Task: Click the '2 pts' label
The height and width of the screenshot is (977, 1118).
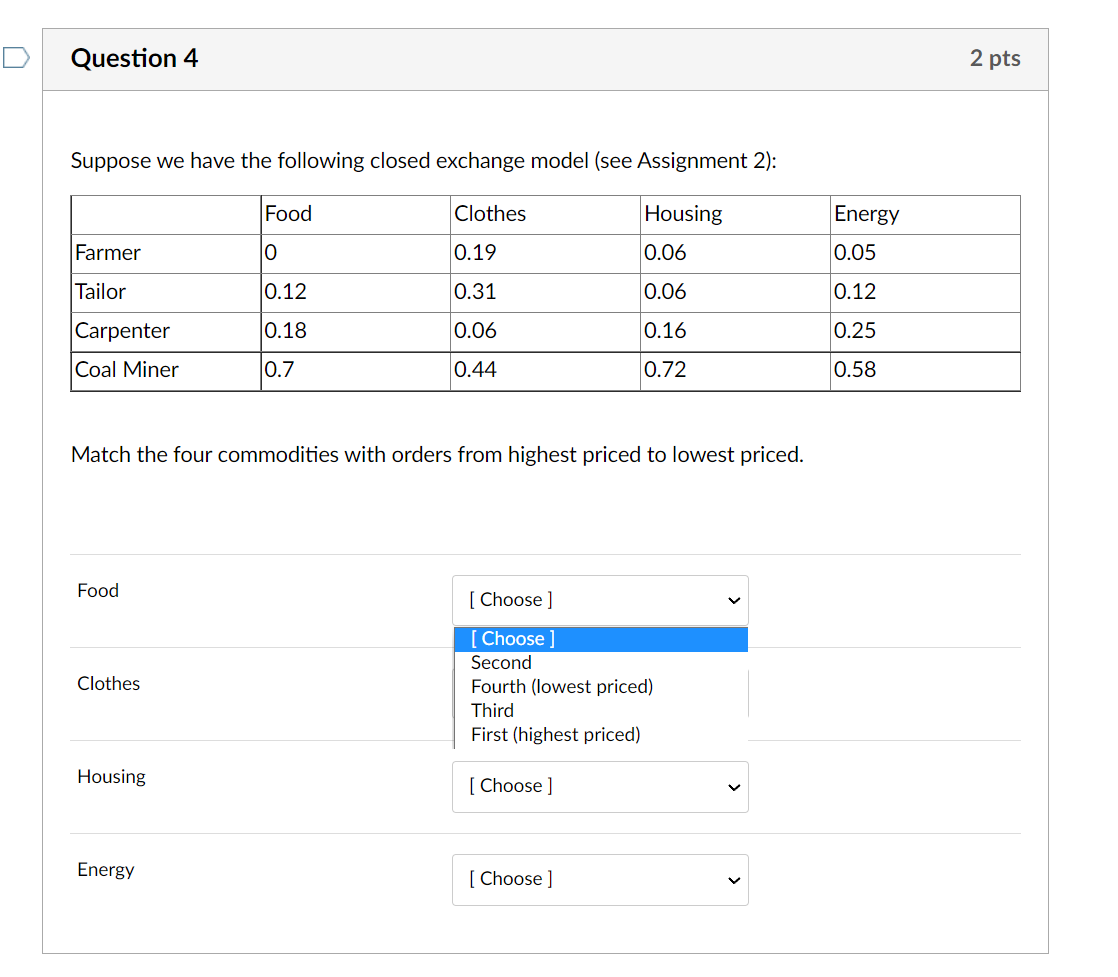Action: coord(995,58)
